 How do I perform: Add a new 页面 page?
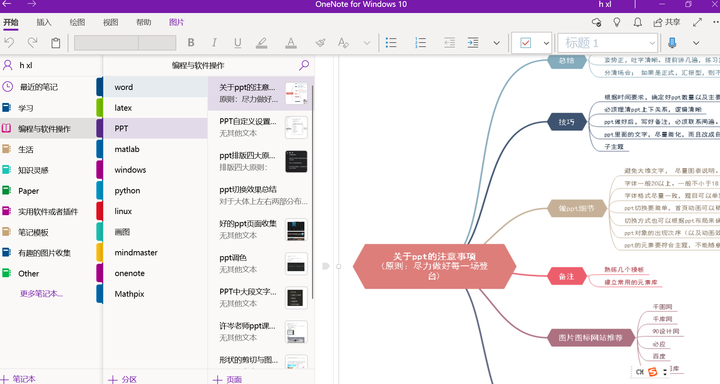click(227, 379)
